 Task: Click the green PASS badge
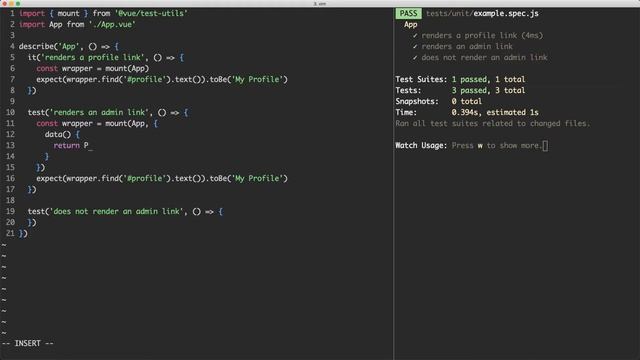(x=408, y=13)
